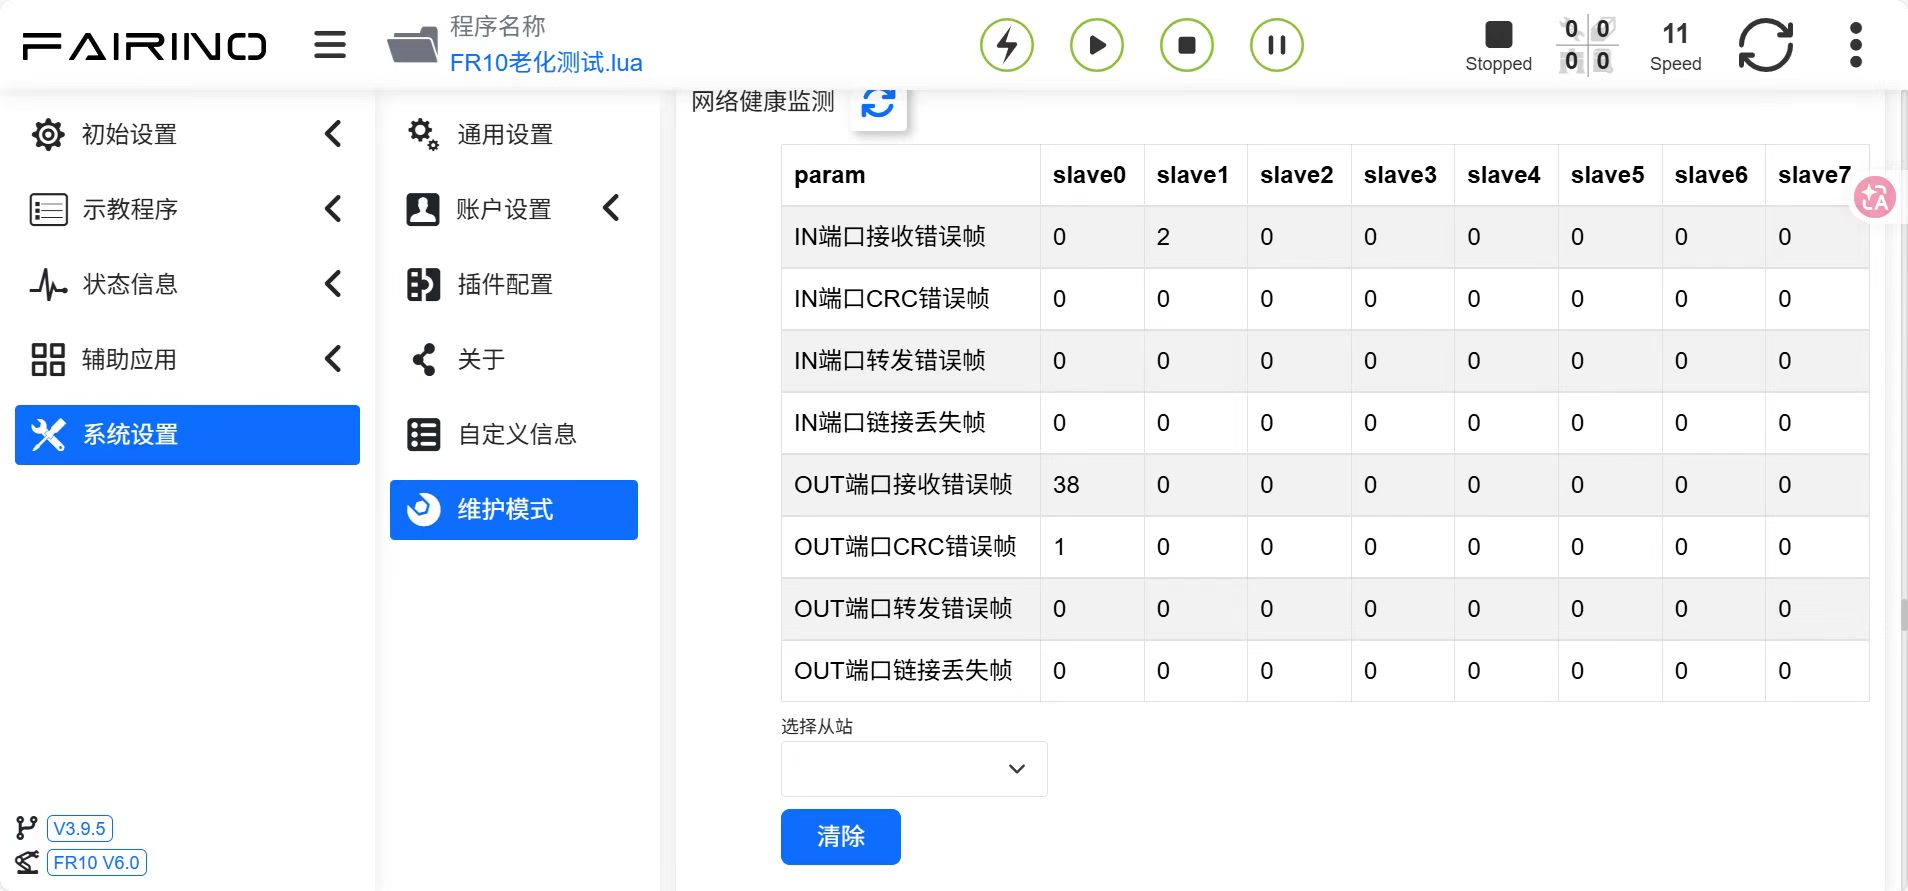Start the program with play button
This screenshot has width=1908, height=891.
pyautogui.click(x=1097, y=45)
